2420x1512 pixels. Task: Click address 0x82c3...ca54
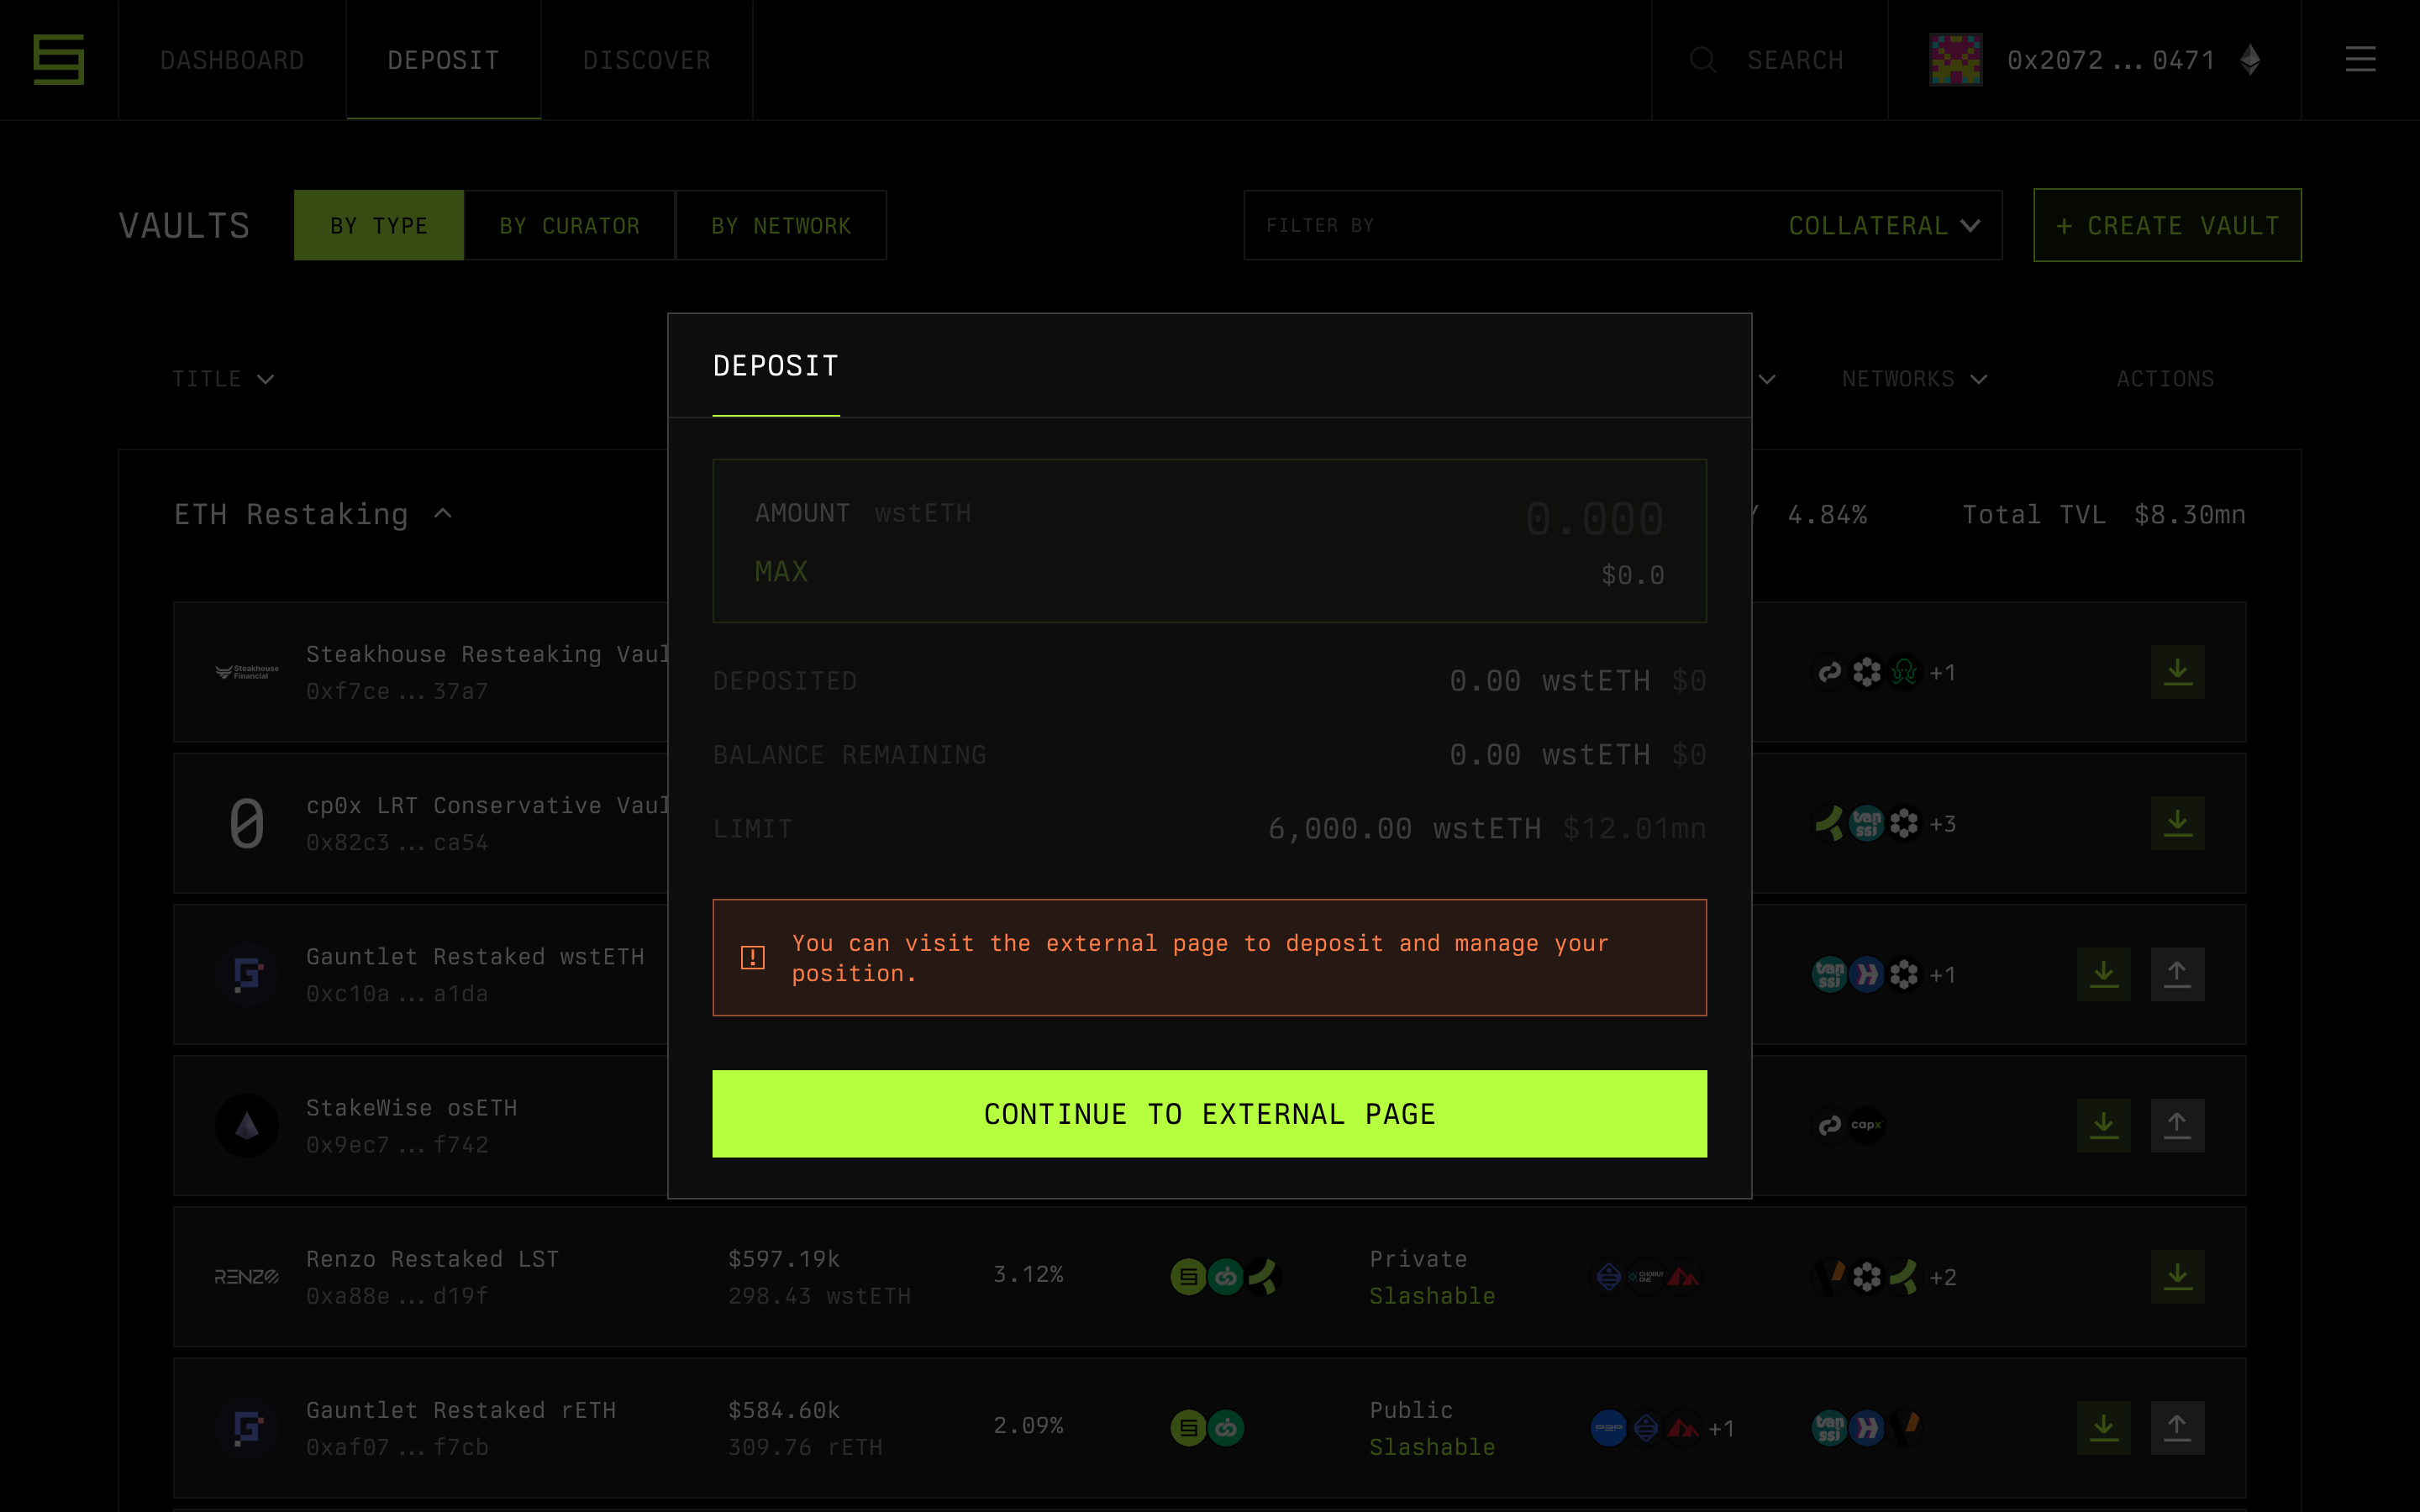397,842
